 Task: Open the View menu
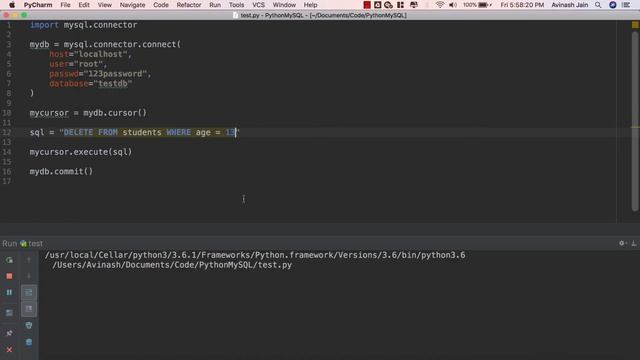click(104, 5)
